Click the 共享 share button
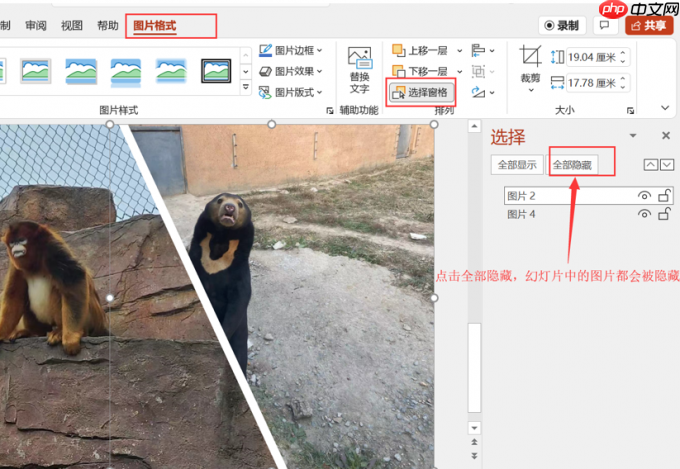This screenshot has width=680, height=469. coord(649,26)
